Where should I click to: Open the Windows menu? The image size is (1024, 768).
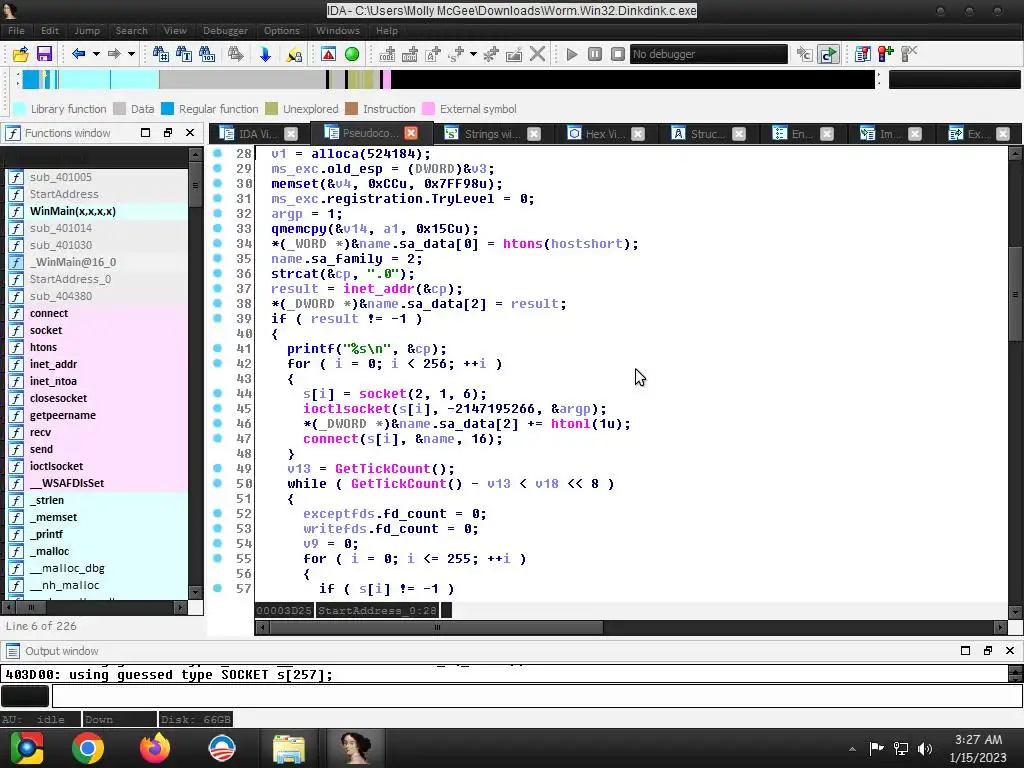click(x=338, y=31)
